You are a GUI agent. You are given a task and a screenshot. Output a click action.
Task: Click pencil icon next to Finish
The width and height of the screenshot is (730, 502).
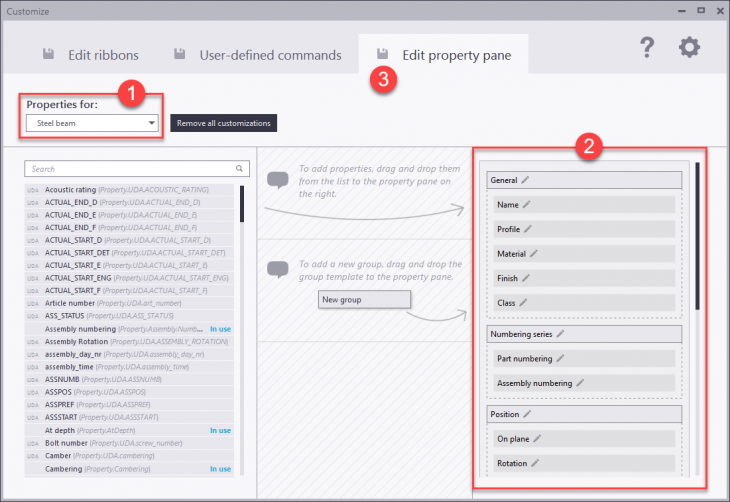click(526, 278)
